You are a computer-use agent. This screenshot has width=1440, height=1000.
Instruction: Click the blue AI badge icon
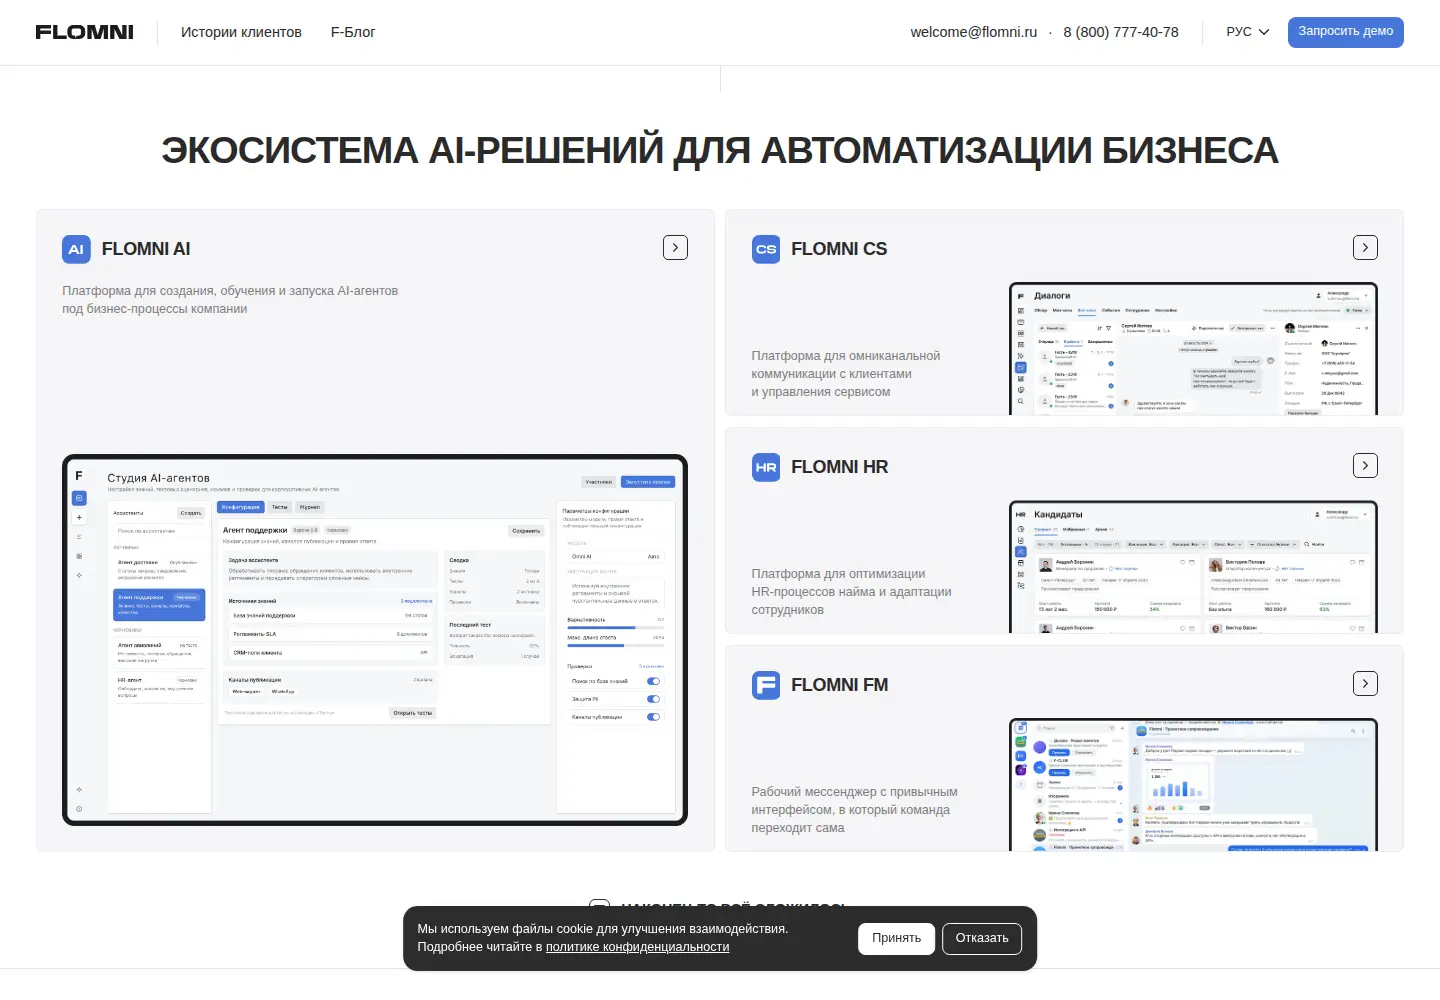[76, 249]
